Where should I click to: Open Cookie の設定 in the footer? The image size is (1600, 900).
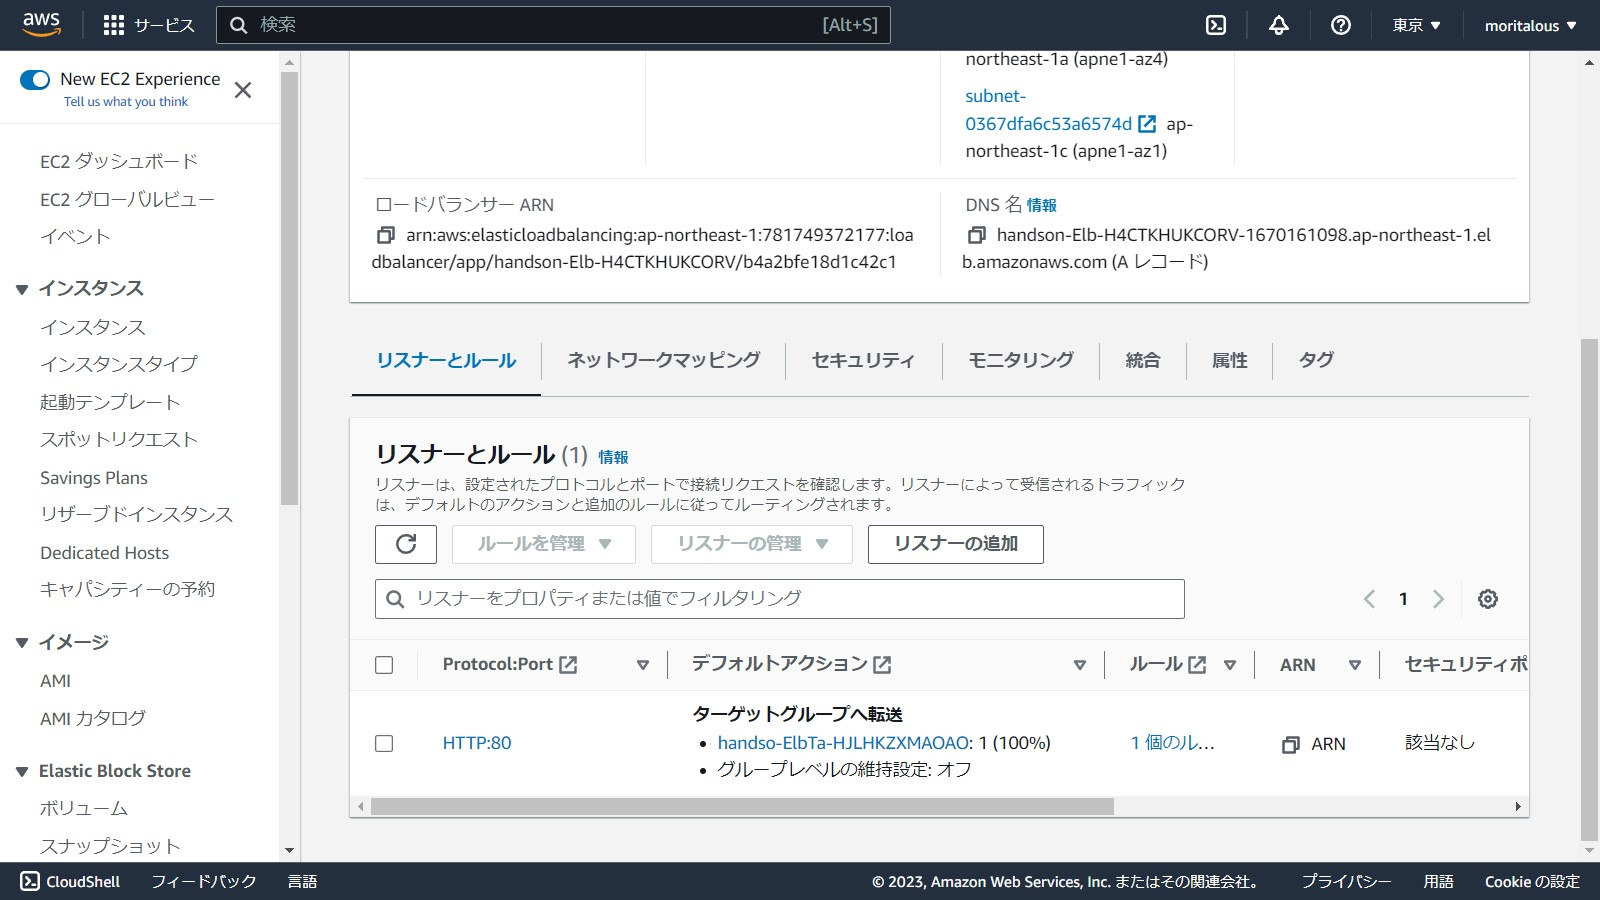pos(1532,881)
